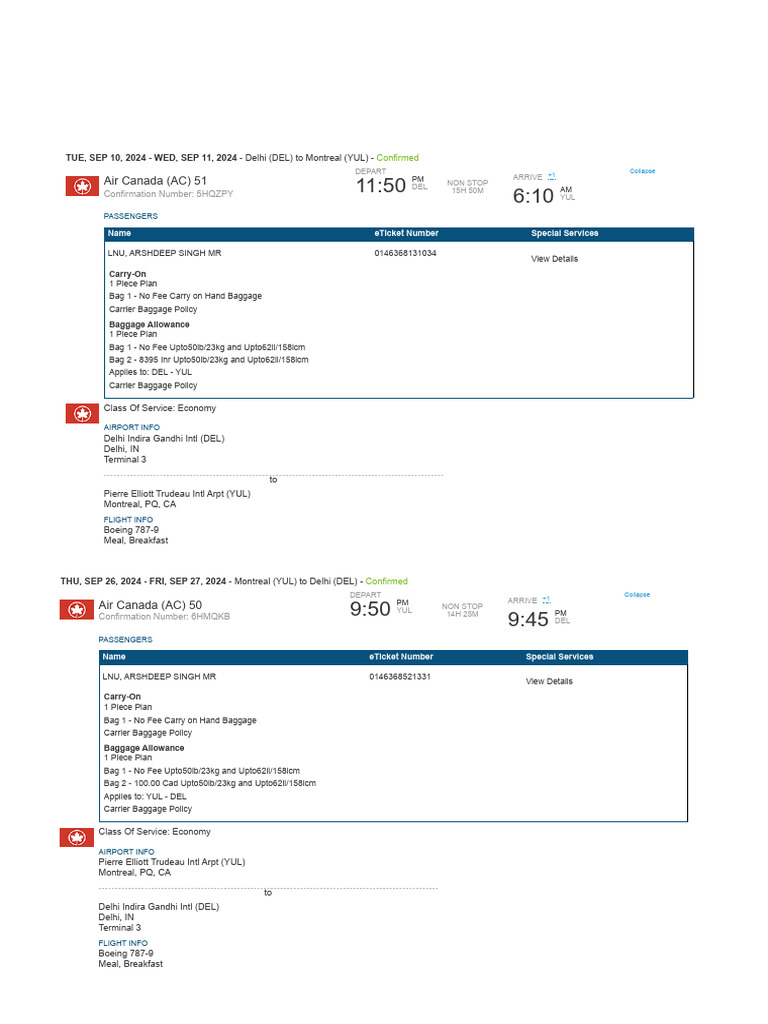Open the PASSENGERS section for flight AC 50
Screen dimensions: 768x1024
pos(125,639)
